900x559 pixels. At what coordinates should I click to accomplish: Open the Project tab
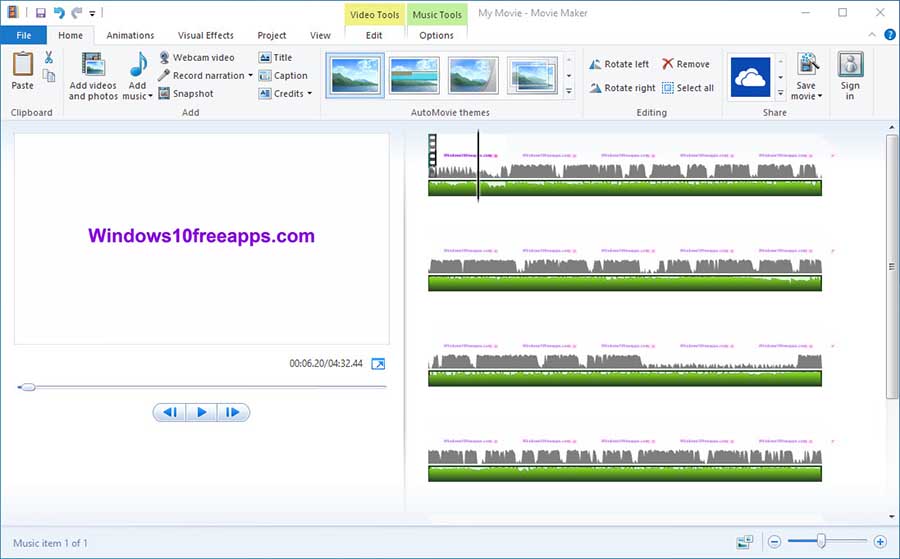coord(271,35)
